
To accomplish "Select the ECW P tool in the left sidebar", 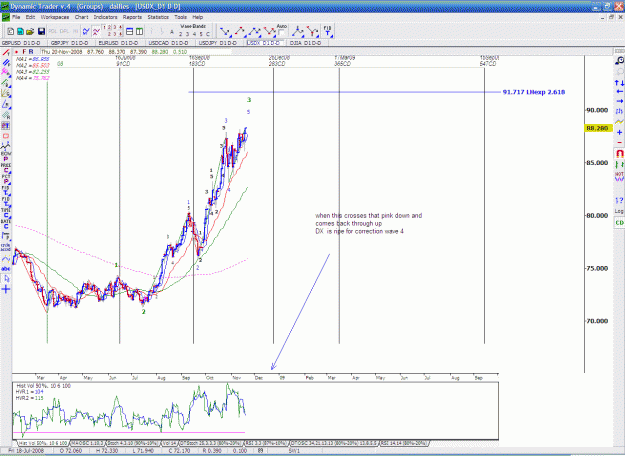I will tap(6, 156).
